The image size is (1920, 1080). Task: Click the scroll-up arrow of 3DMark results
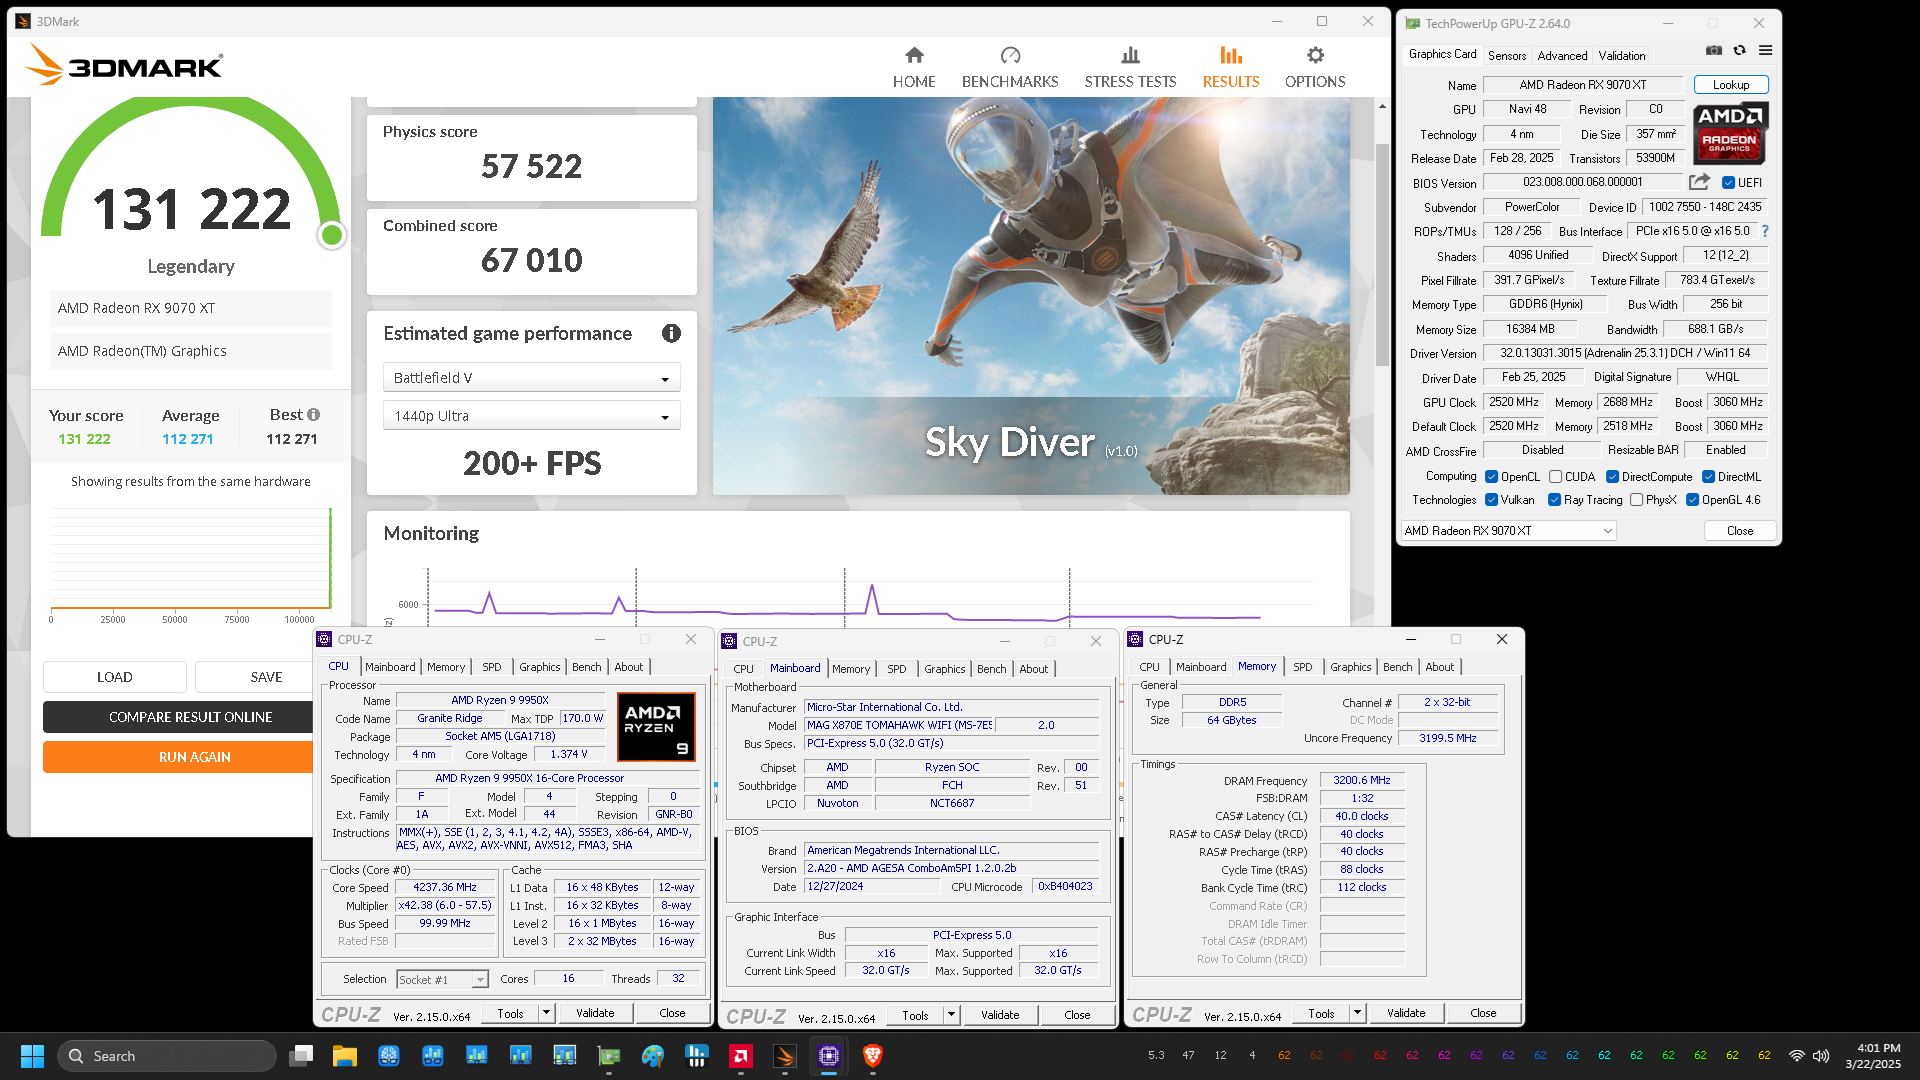point(1383,105)
